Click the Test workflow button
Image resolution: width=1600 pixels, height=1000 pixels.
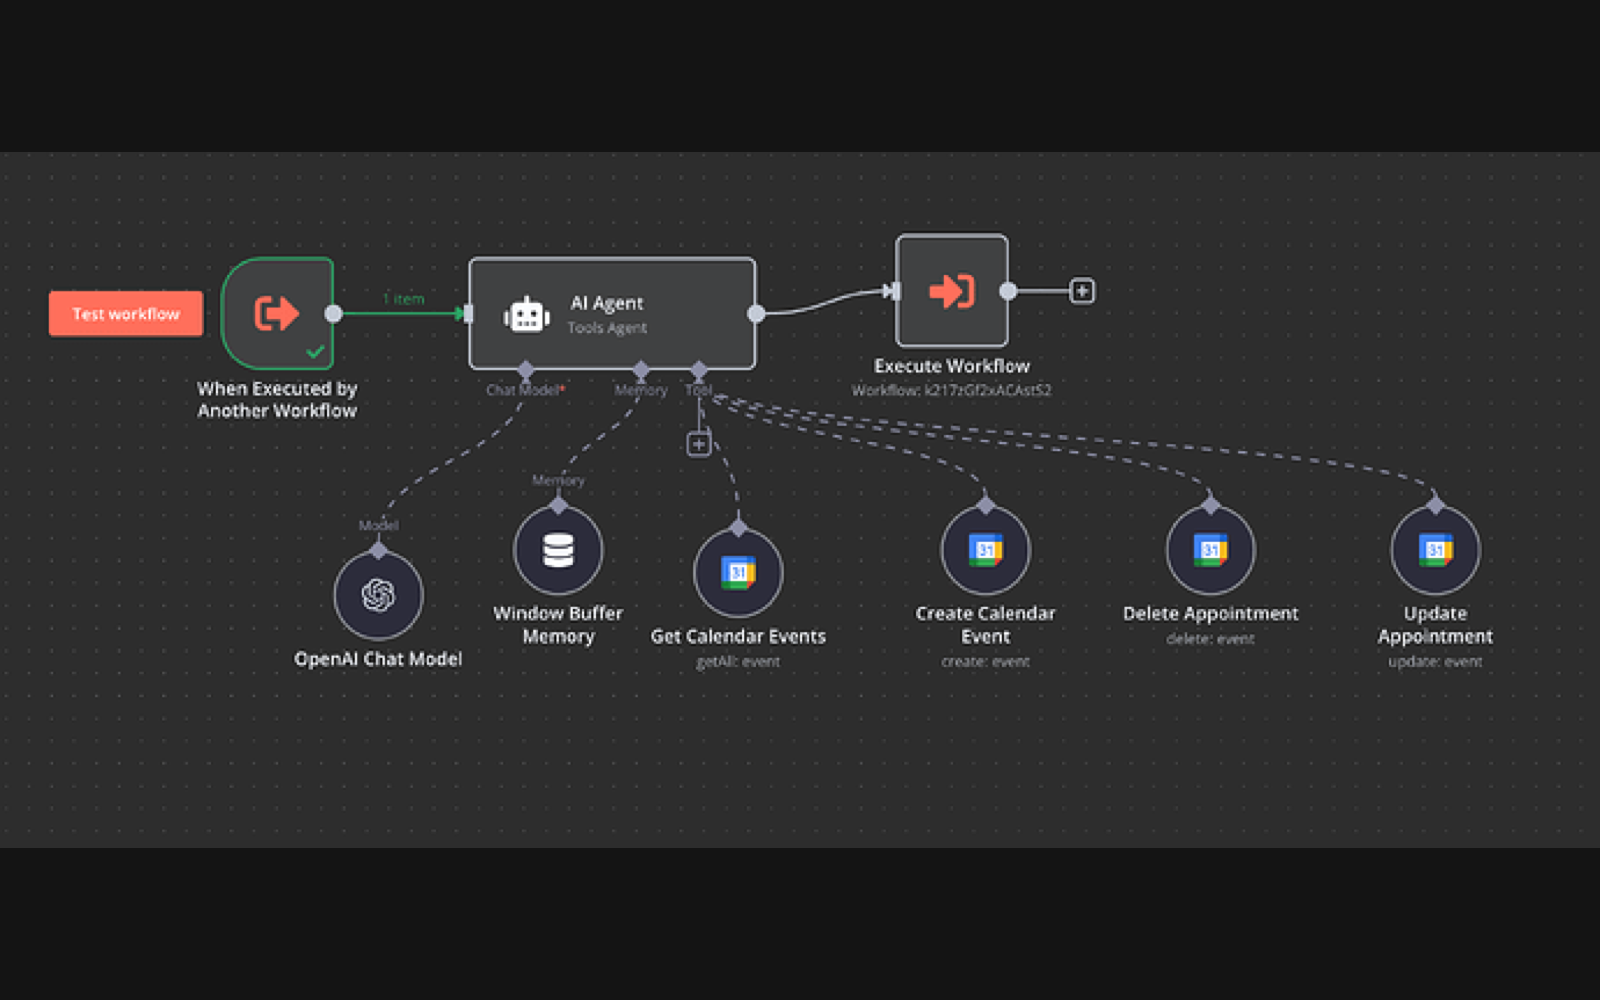126,314
